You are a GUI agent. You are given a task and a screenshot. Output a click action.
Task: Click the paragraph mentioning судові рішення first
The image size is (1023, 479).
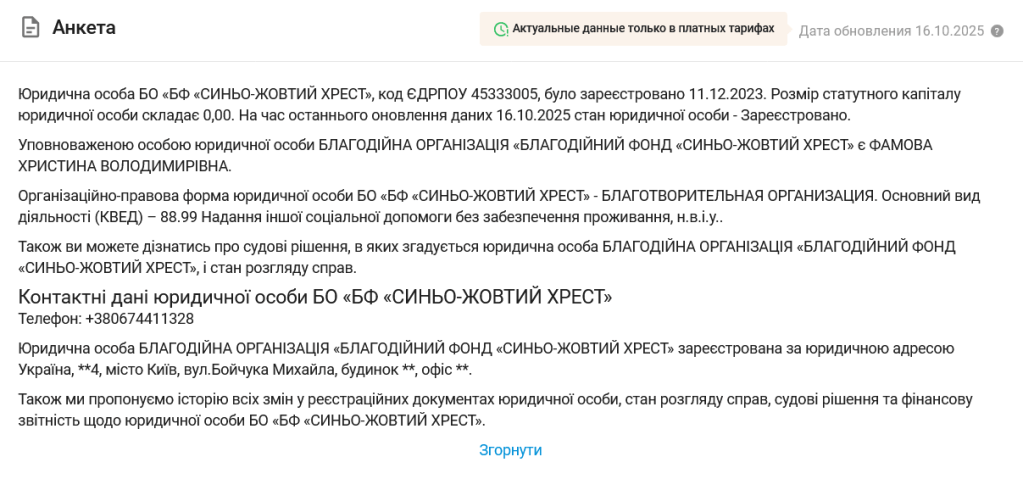tap(480, 257)
